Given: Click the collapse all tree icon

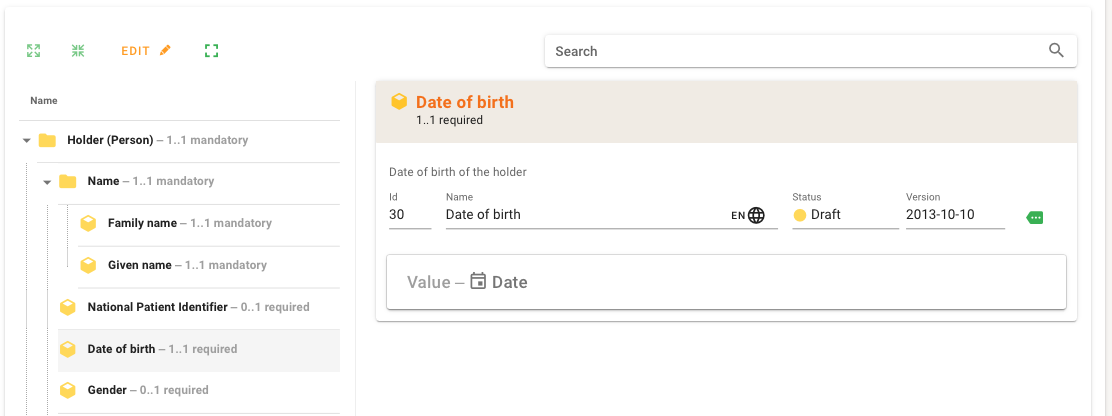Looking at the screenshot, I should coord(78,50).
